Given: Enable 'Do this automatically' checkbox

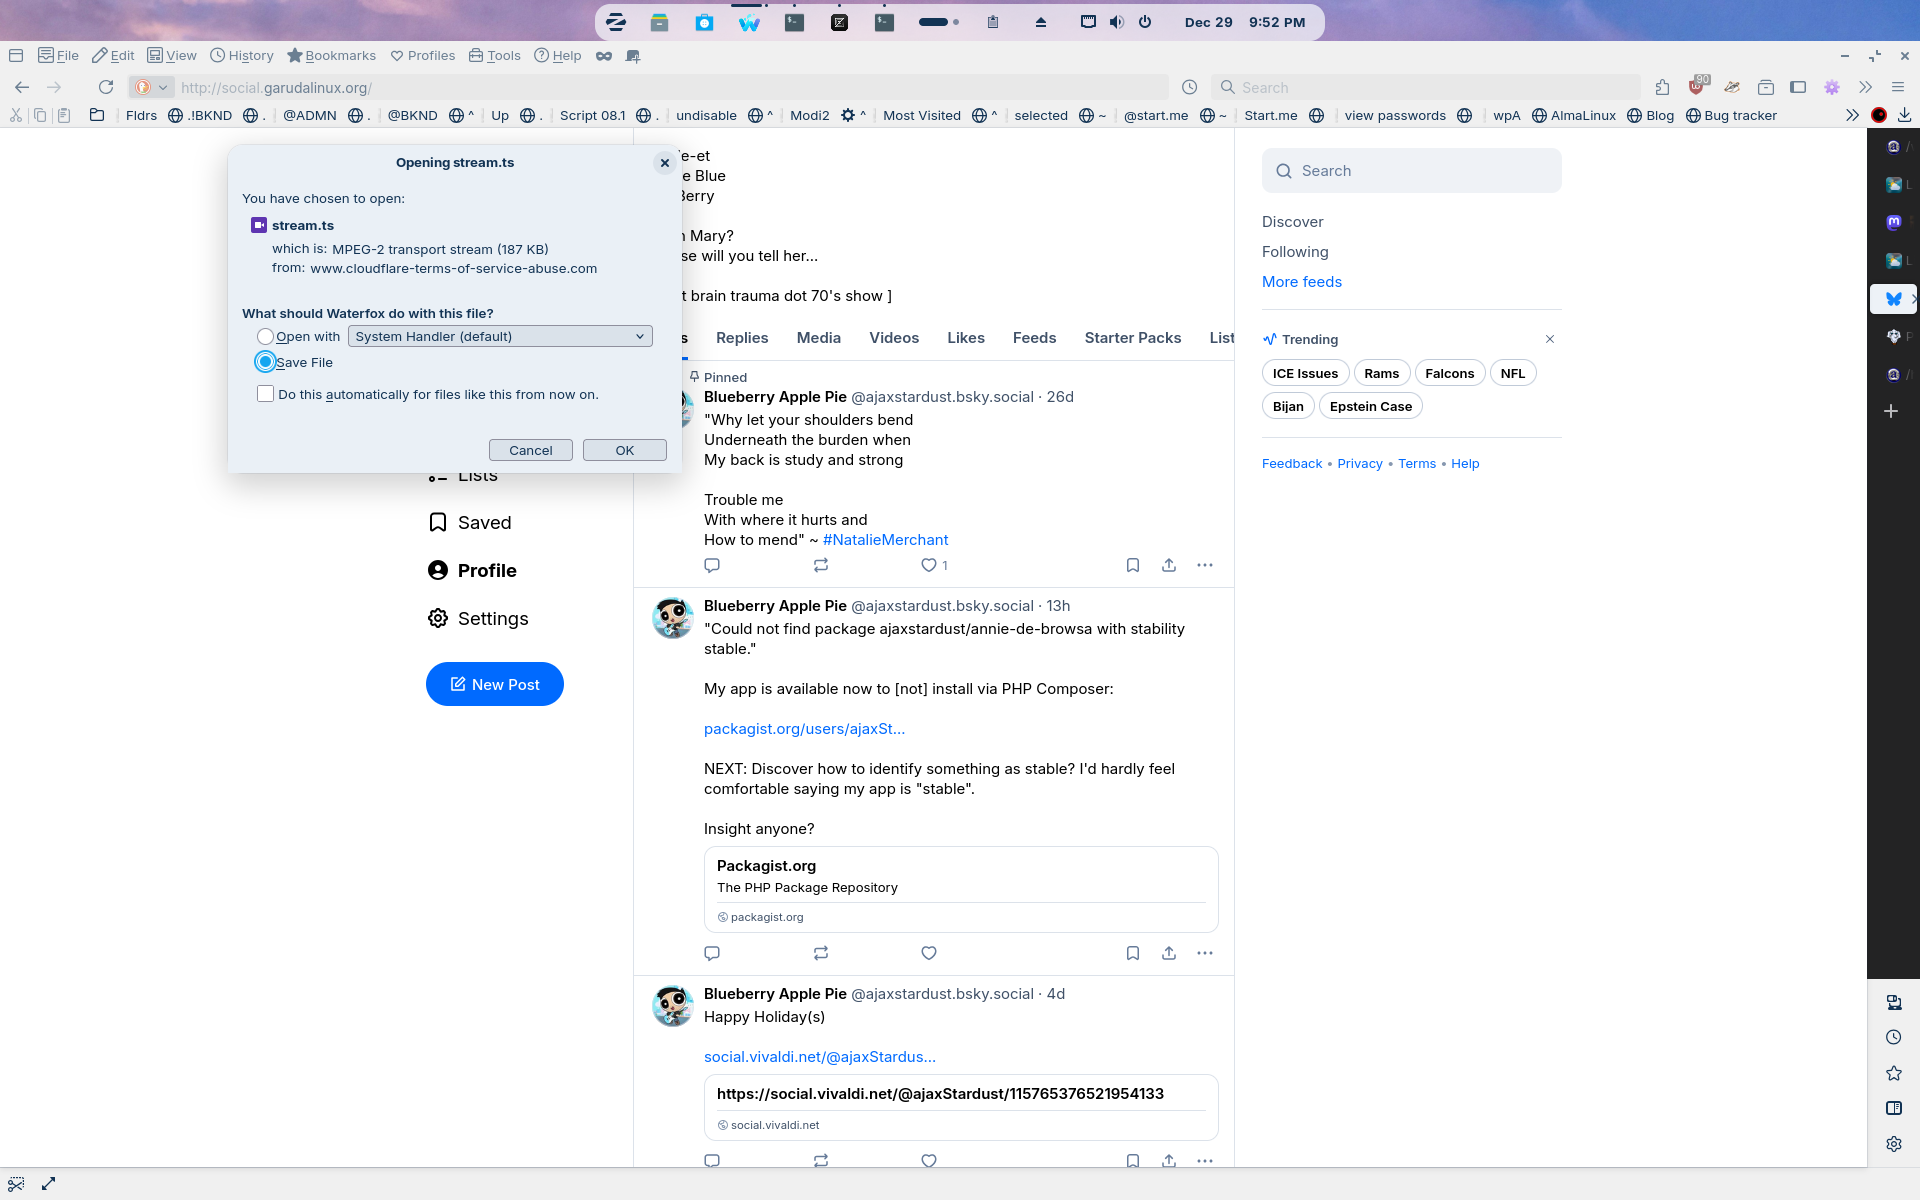Looking at the screenshot, I should pyautogui.click(x=265, y=394).
